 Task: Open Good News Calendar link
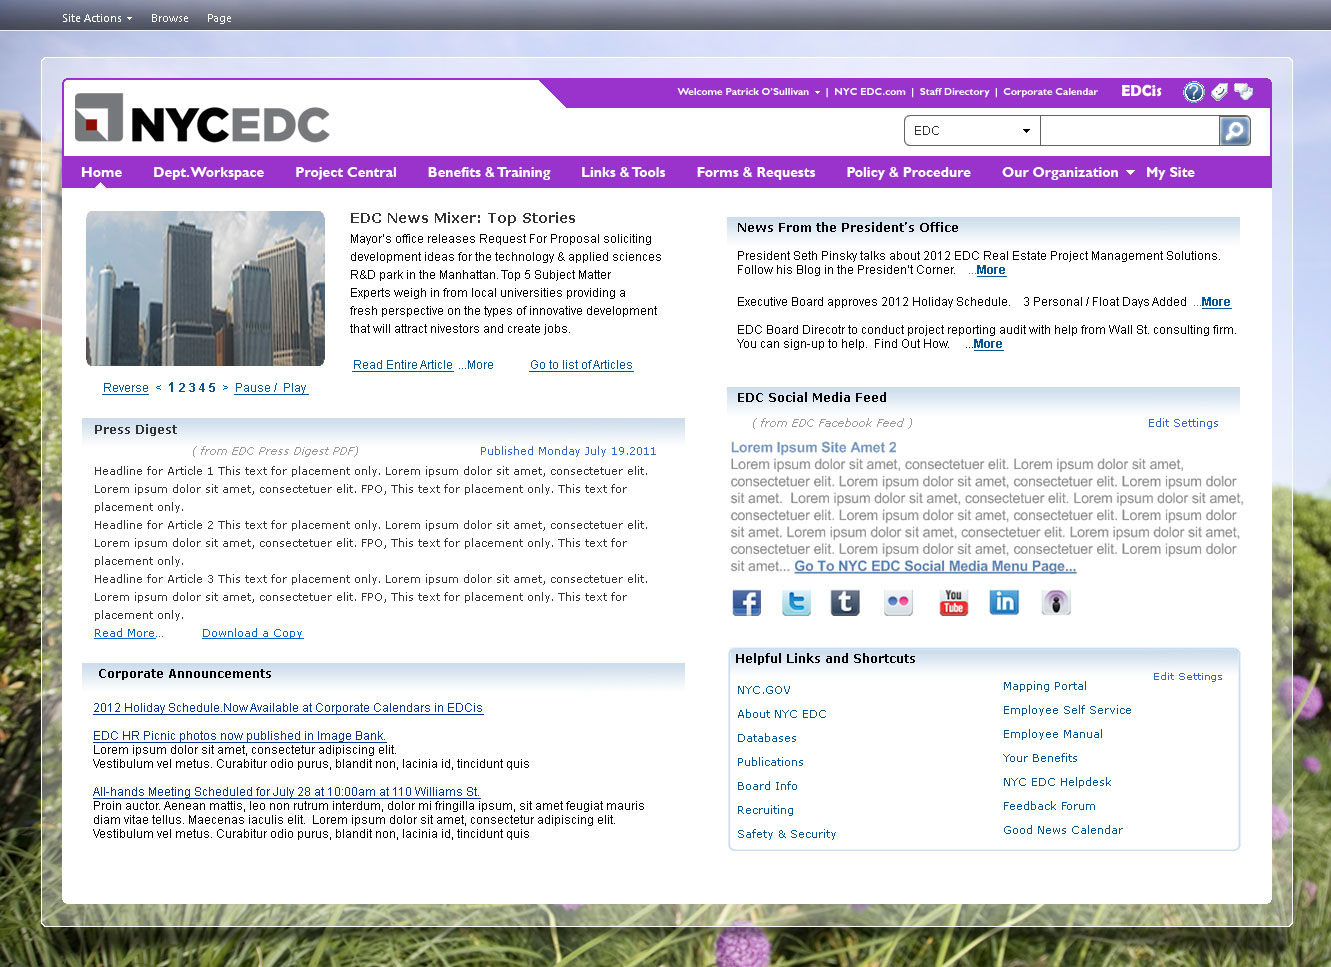coord(1063,830)
